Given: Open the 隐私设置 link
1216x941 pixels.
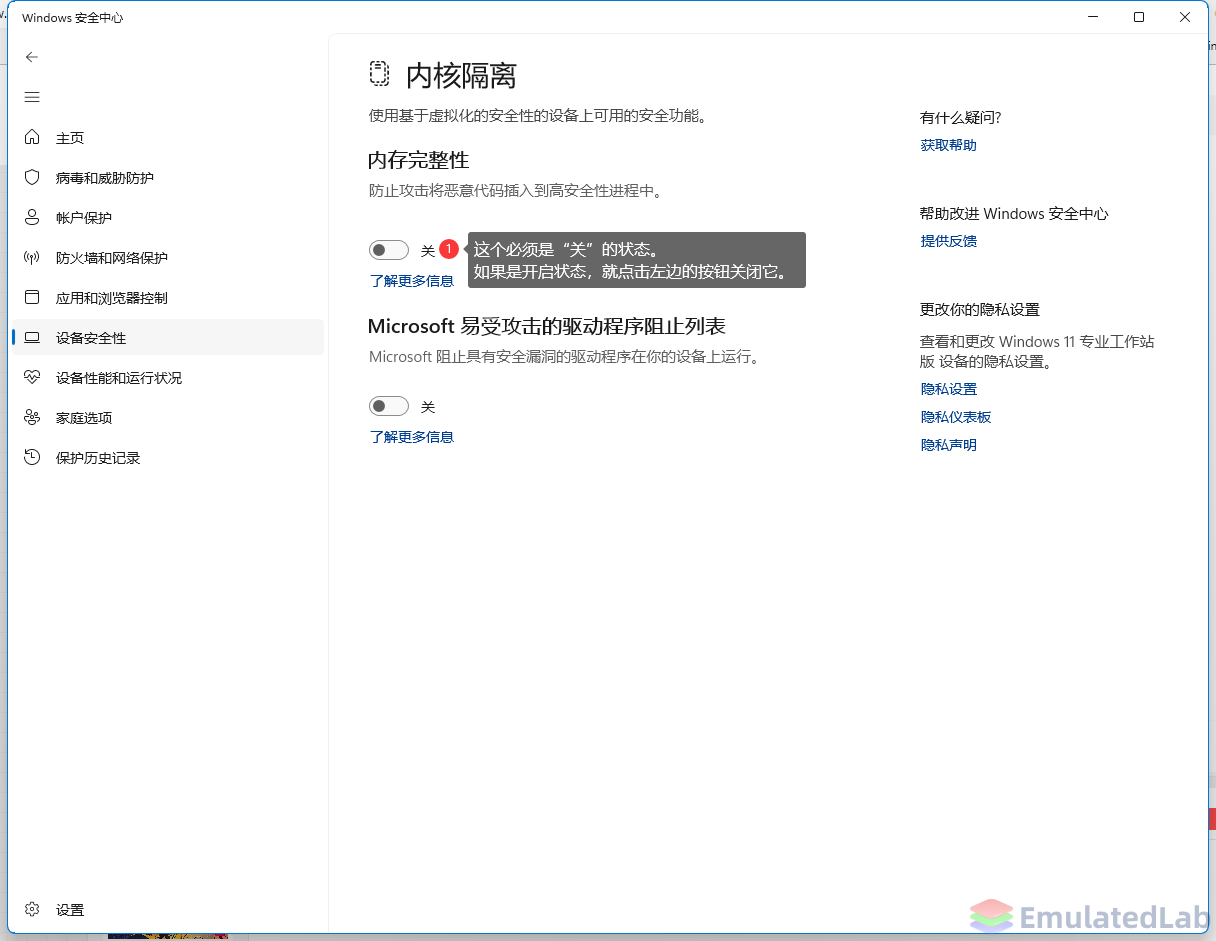Looking at the screenshot, I should point(948,389).
